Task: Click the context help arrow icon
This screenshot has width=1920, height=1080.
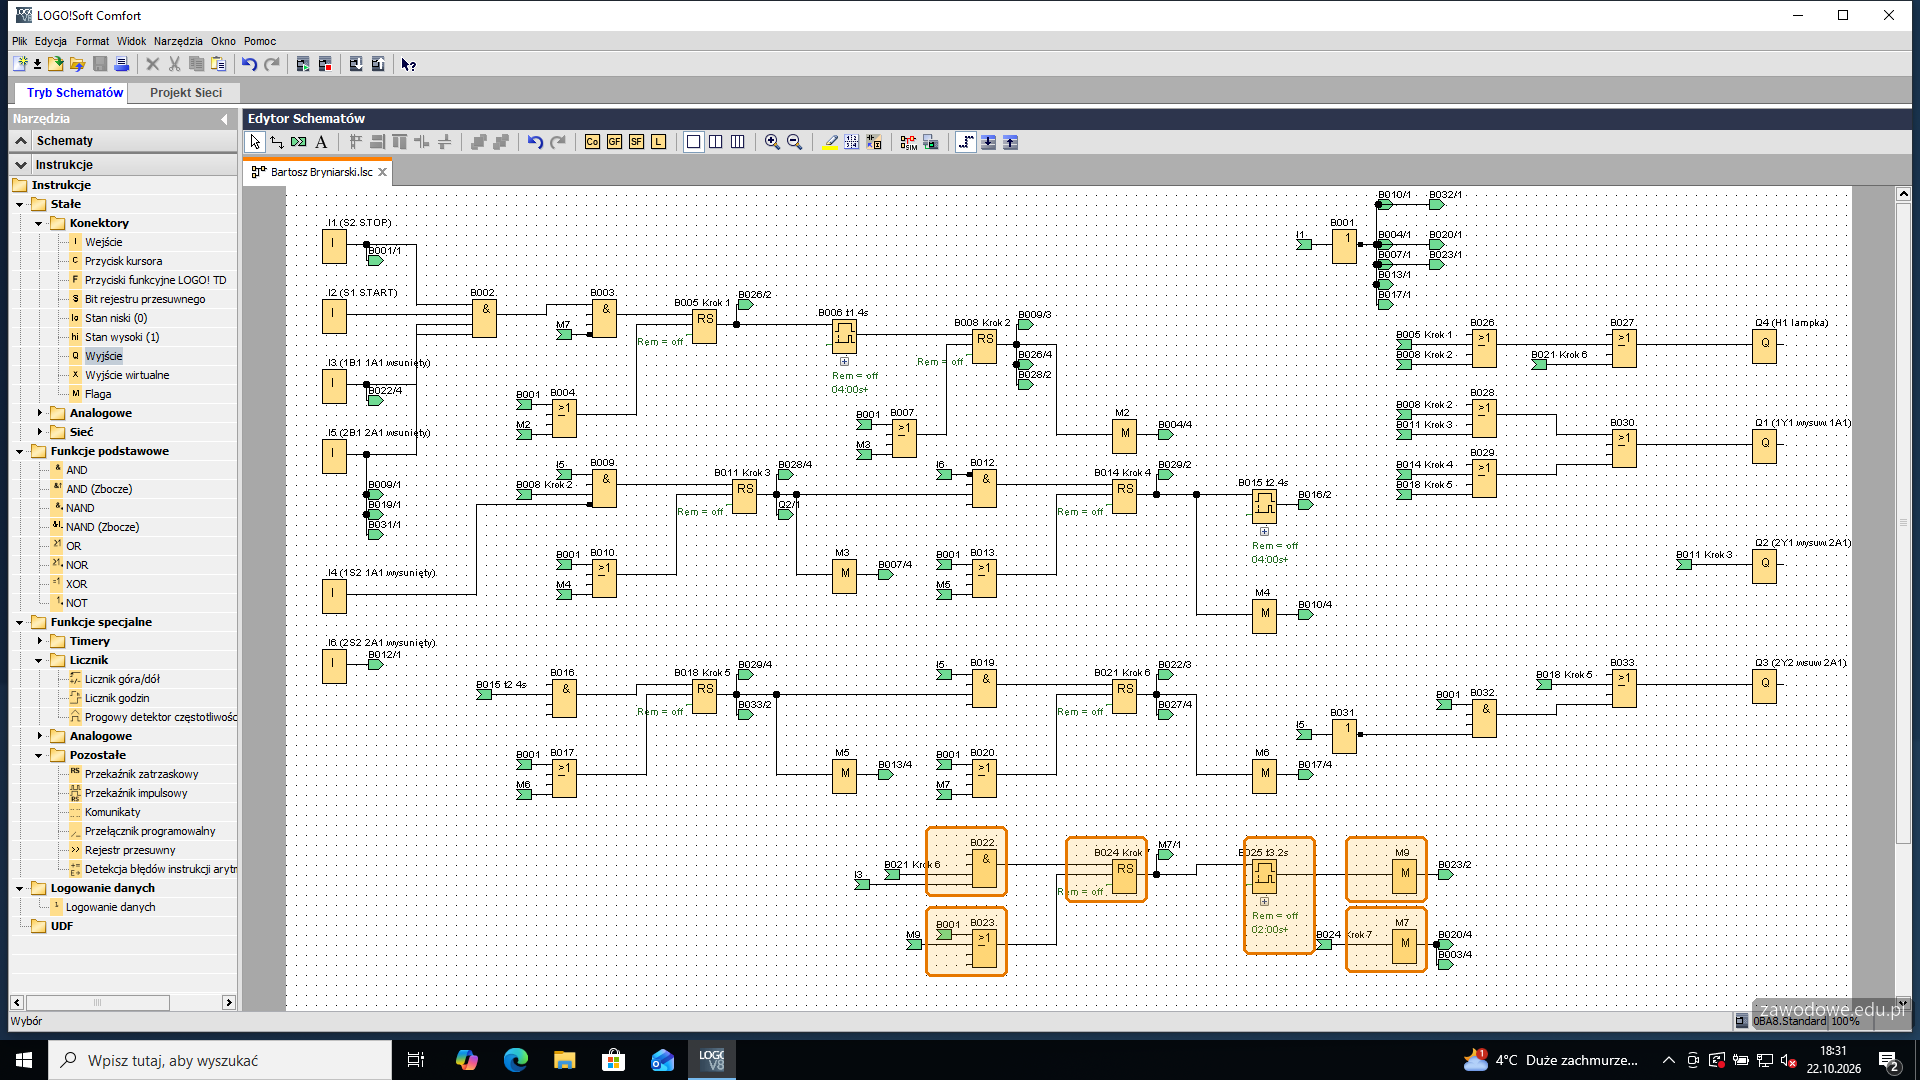Action: tap(408, 64)
